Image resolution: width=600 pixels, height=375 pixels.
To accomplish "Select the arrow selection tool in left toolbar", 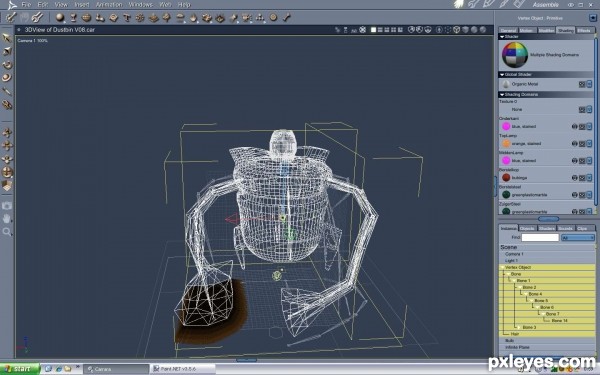I will [7, 38].
